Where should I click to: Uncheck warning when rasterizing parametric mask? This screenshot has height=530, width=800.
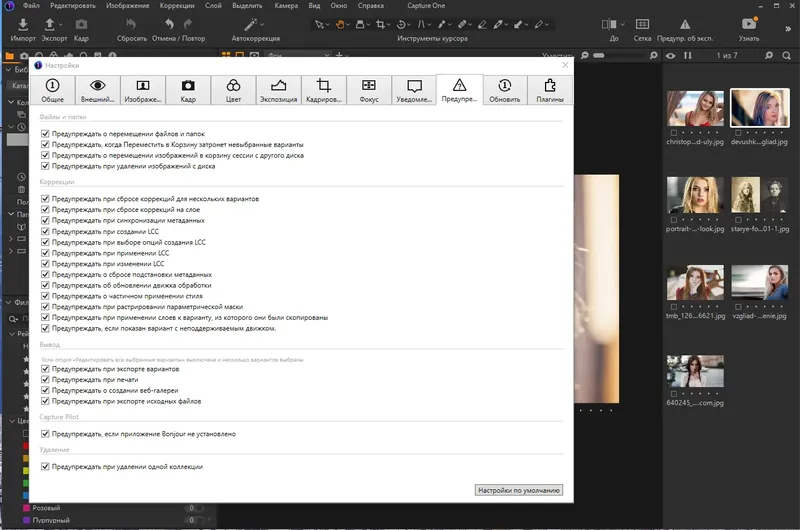45,307
